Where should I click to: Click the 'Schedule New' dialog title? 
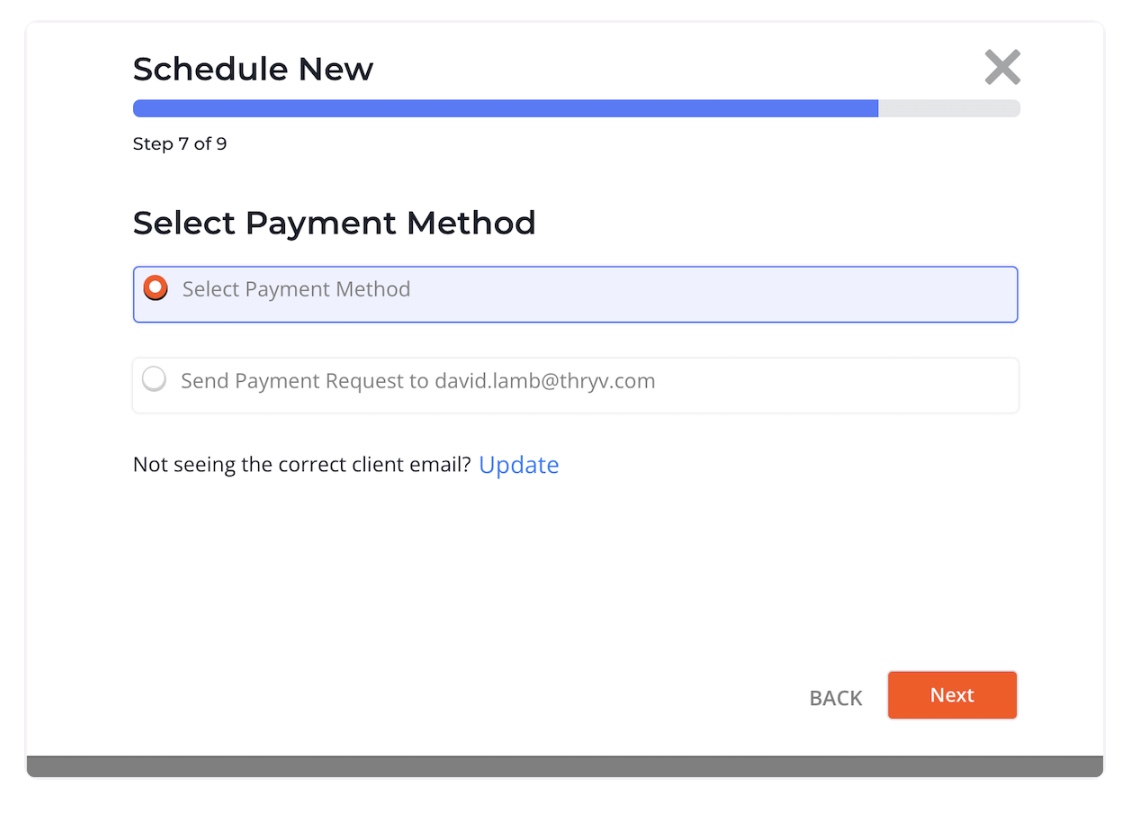[x=253, y=69]
